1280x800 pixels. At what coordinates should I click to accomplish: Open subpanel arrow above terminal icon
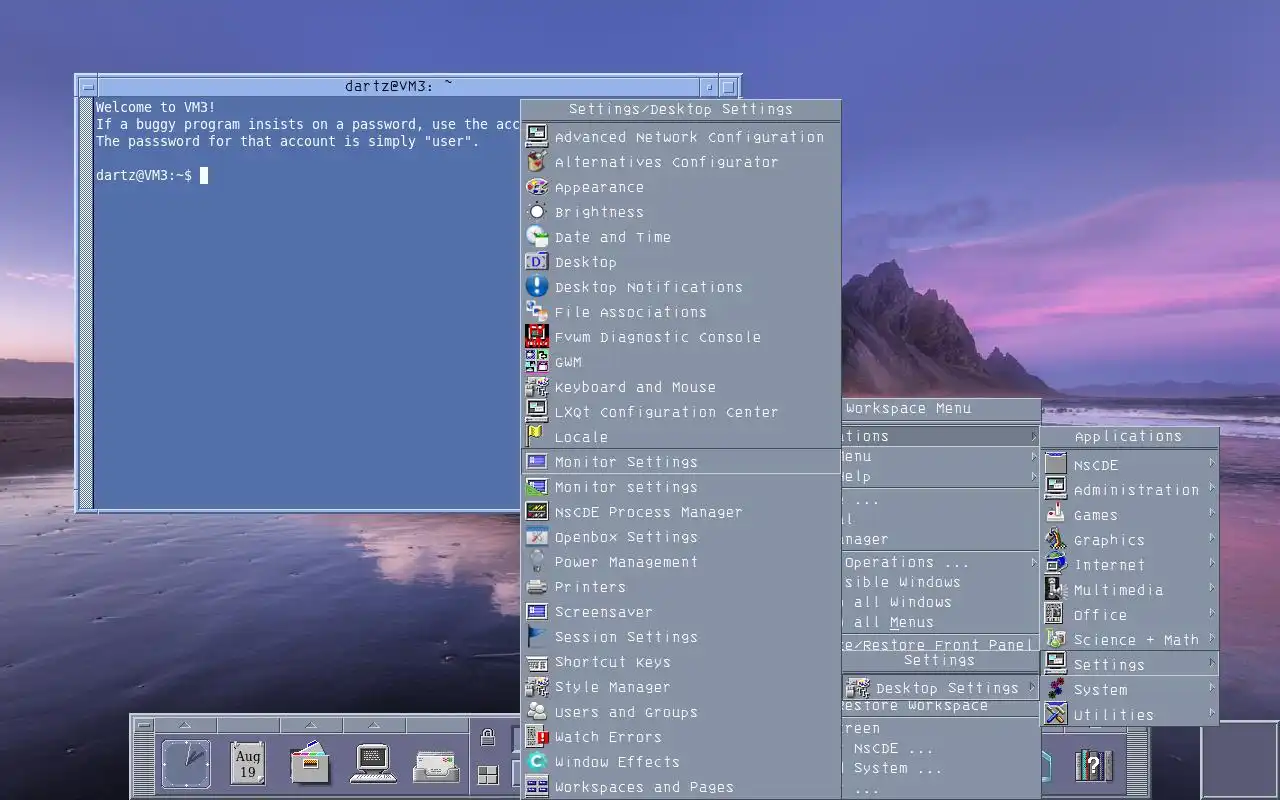(x=373, y=725)
